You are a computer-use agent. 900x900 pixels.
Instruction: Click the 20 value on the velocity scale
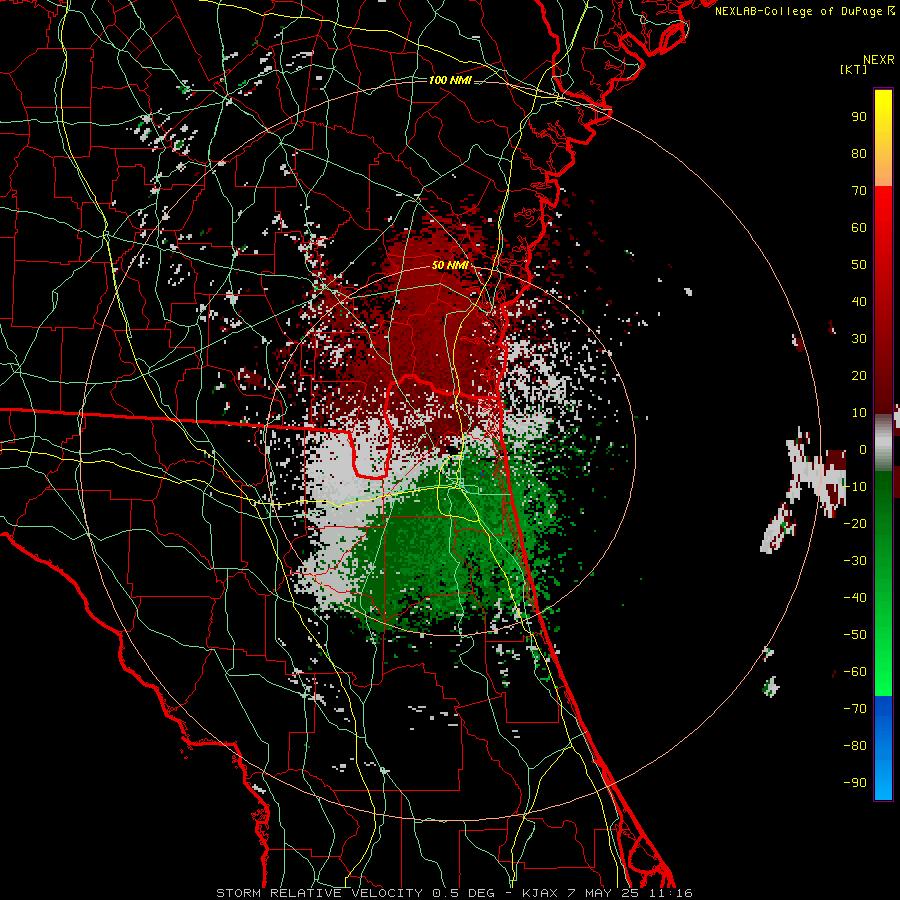coord(859,375)
